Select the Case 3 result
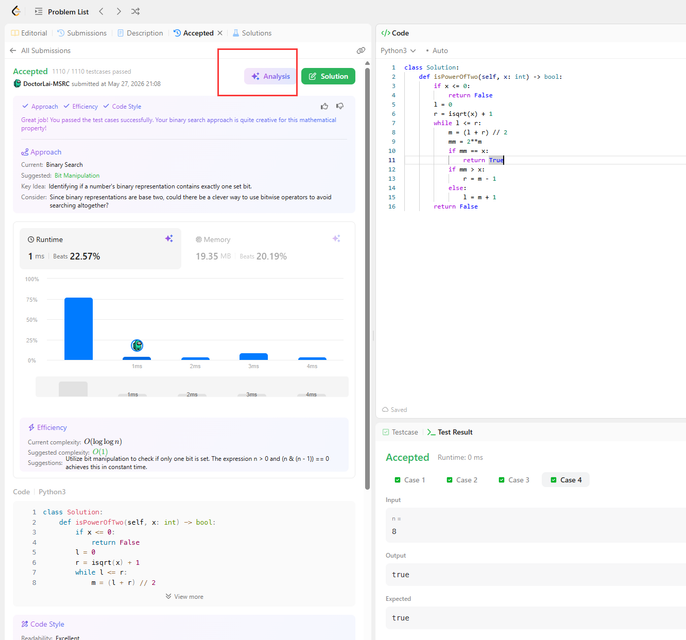 tap(514, 480)
